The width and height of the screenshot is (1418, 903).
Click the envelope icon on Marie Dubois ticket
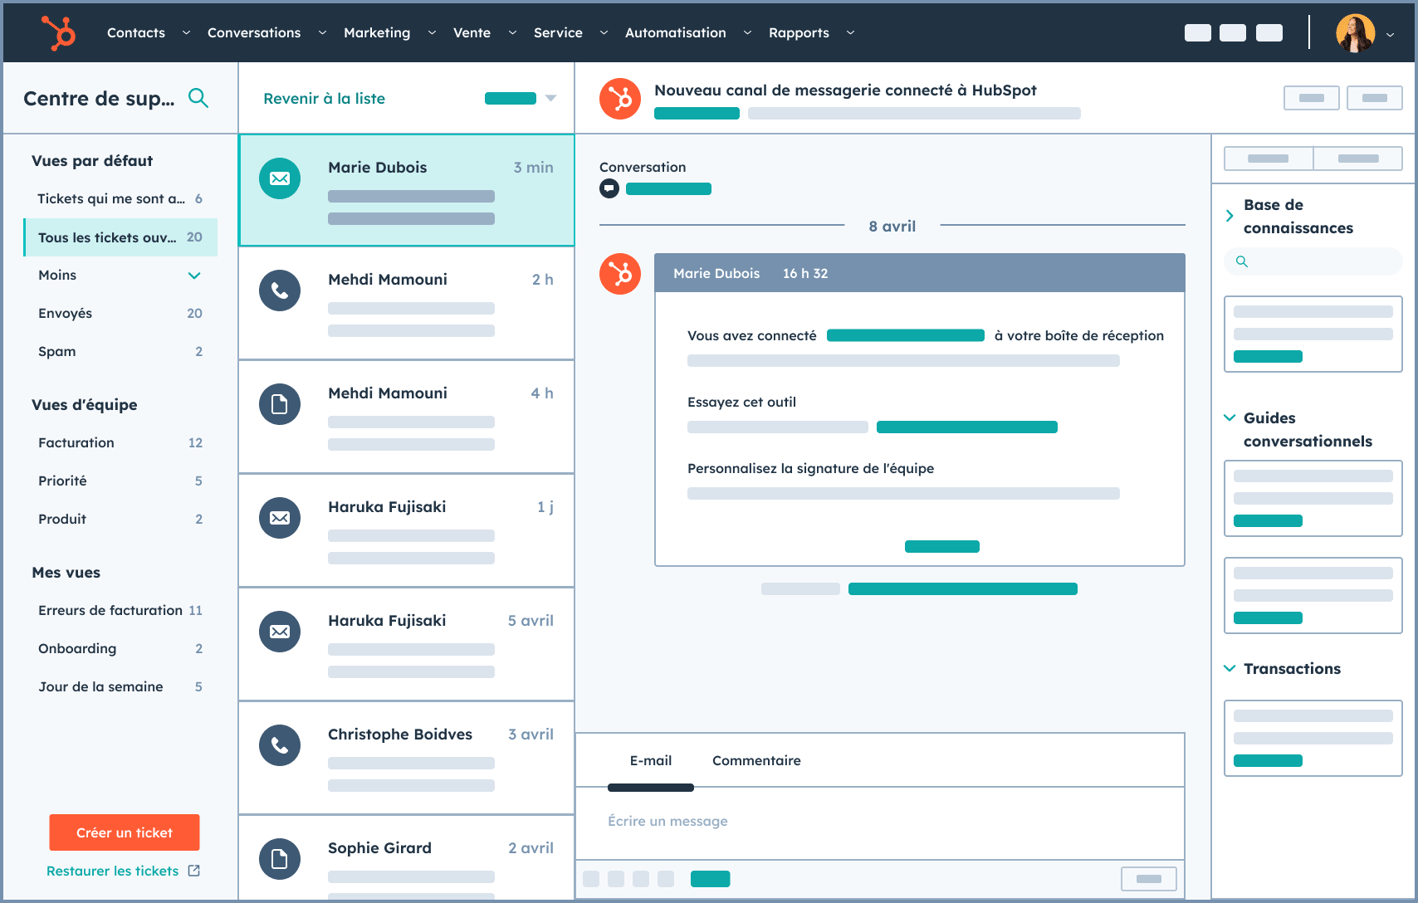[281, 177]
